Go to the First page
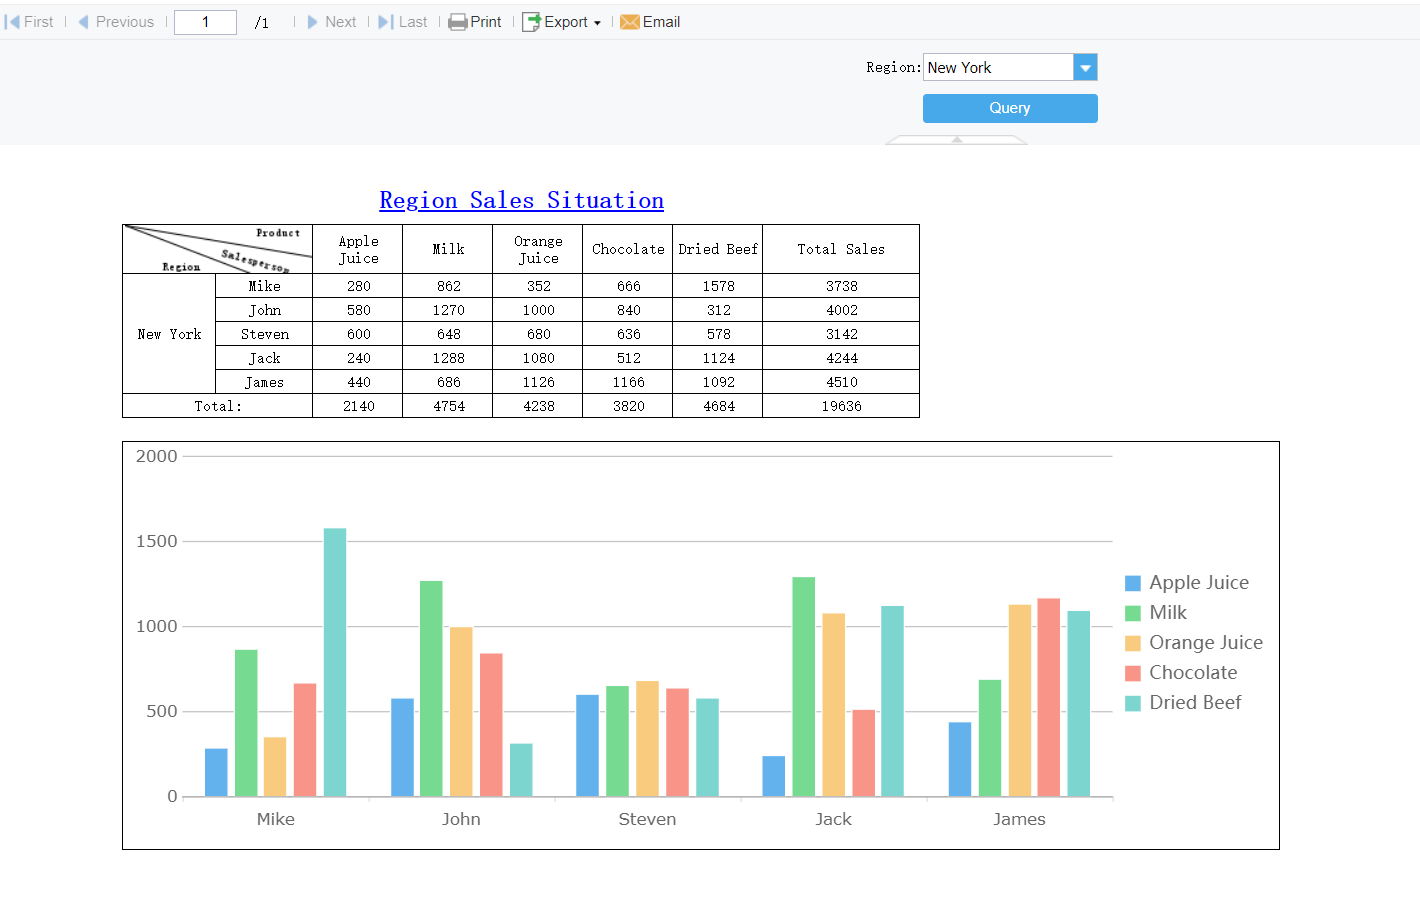 [x=29, y=22]
